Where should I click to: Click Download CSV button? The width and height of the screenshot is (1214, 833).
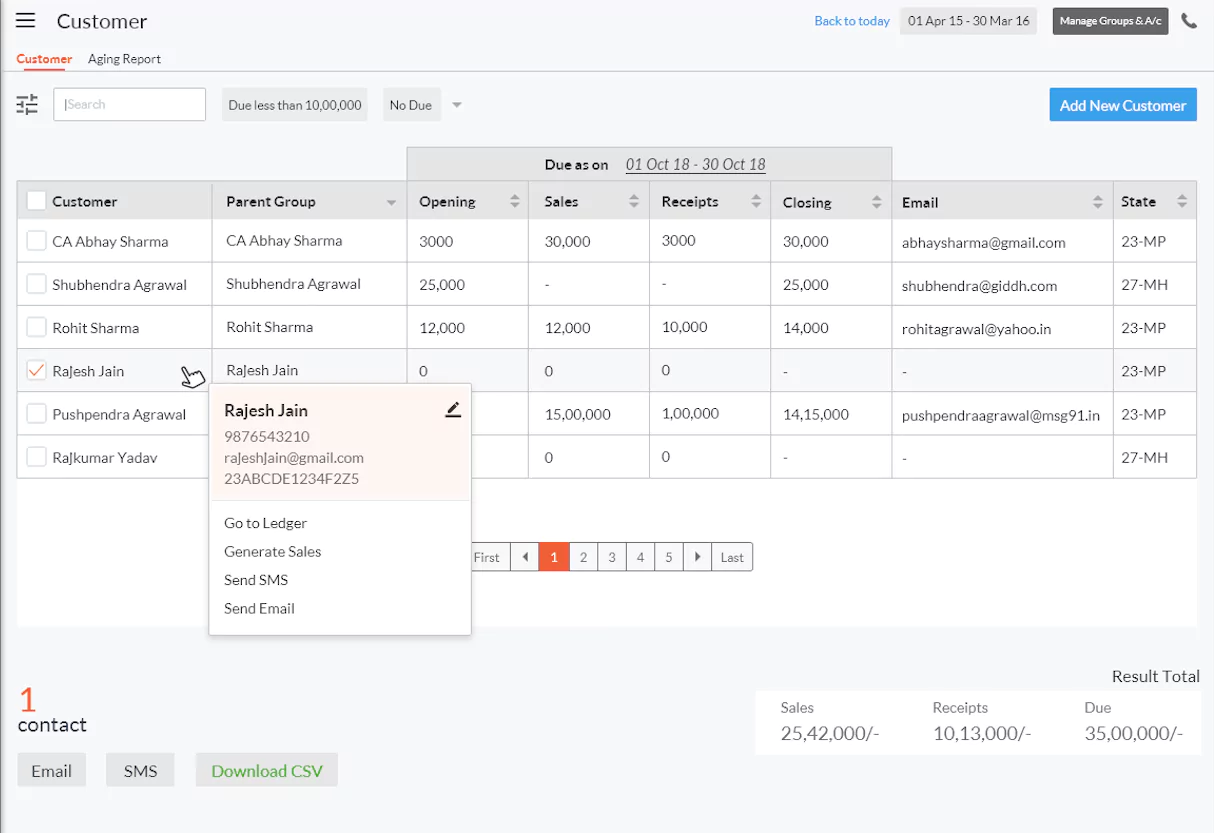click(267, 770)
